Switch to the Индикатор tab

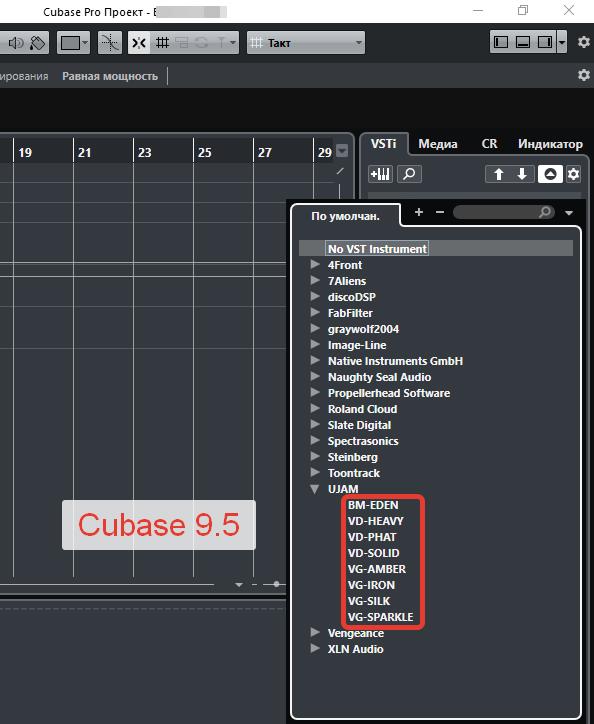pyautogui.click(x=550, y=144)
